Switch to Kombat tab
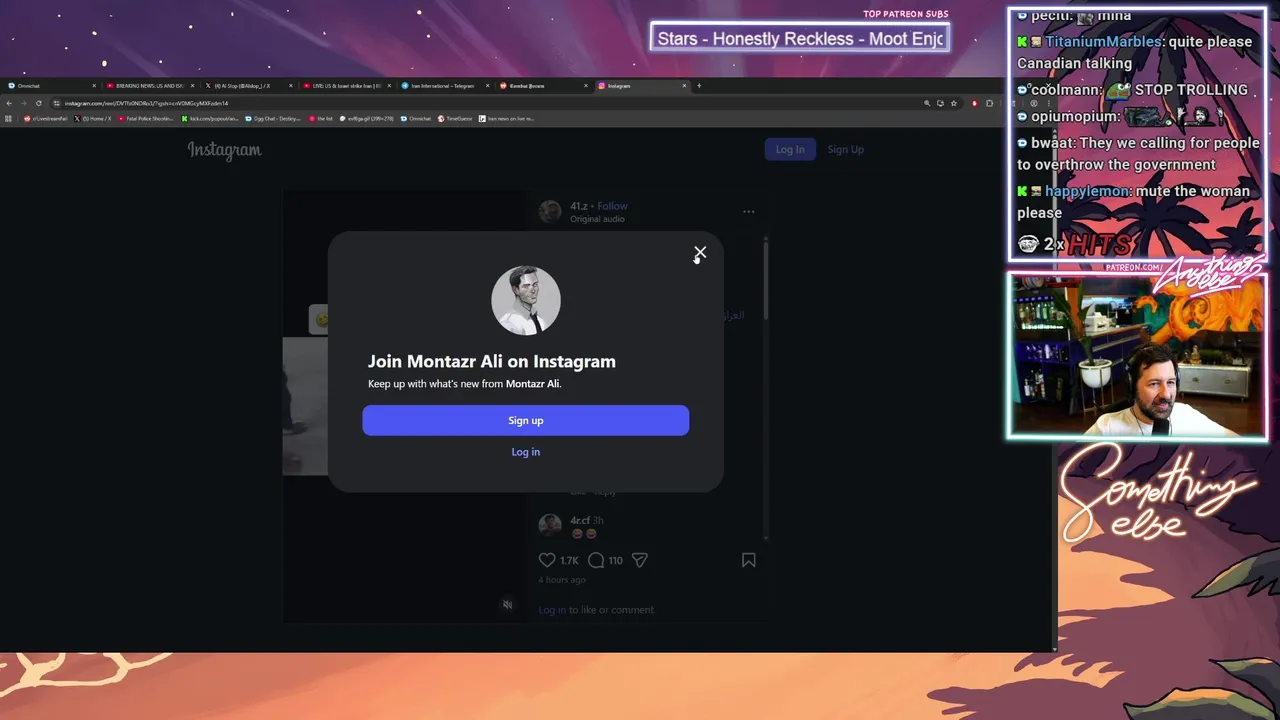Viewport: 1280px width, 720px height. 543,86
